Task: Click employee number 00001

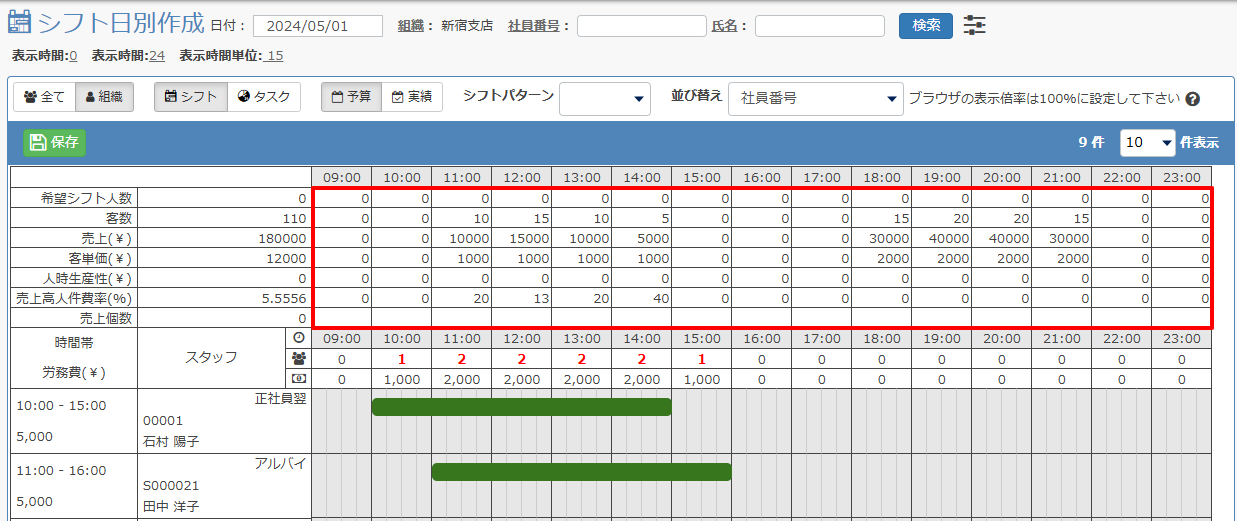Action: pyautogui.click(x=163, y=420)
